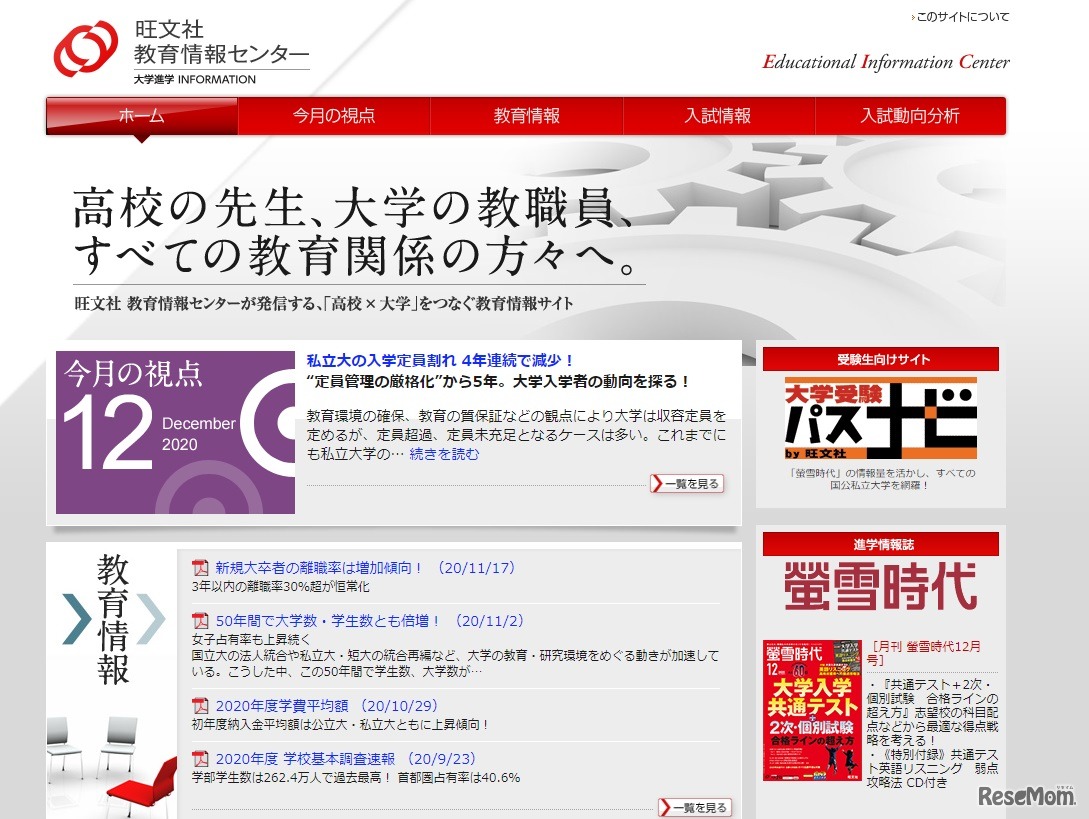Image resolution: width=1089 pixels, height=819 pixels.
Task: Select the ホーム navigation tab
Action: (x=142, y=115)
